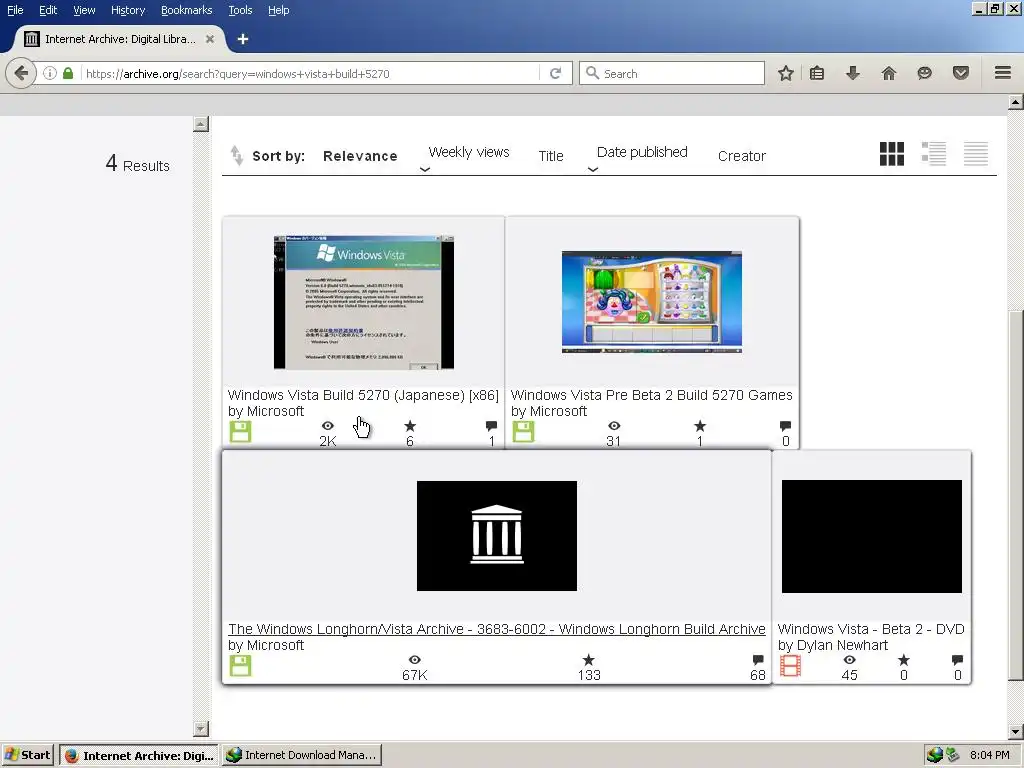Click the Internet Archive logo thumbnail
Viewport: 1024px width, 768px height.
click(497, 536)
